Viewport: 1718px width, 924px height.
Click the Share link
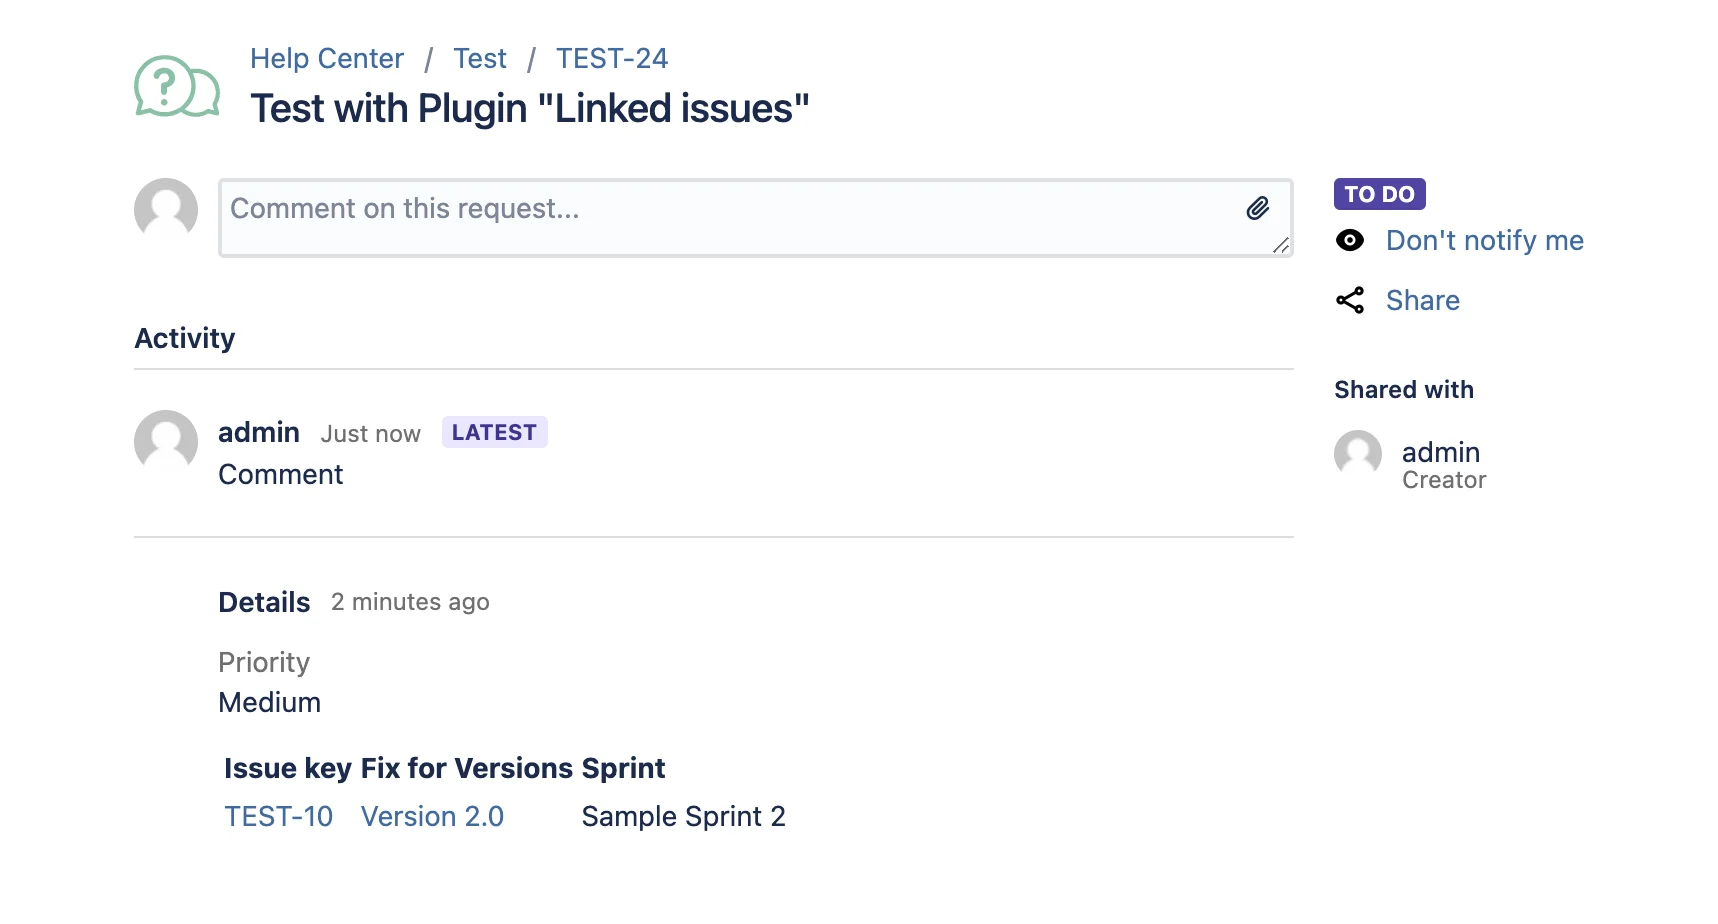click(x=1423, y=301)
